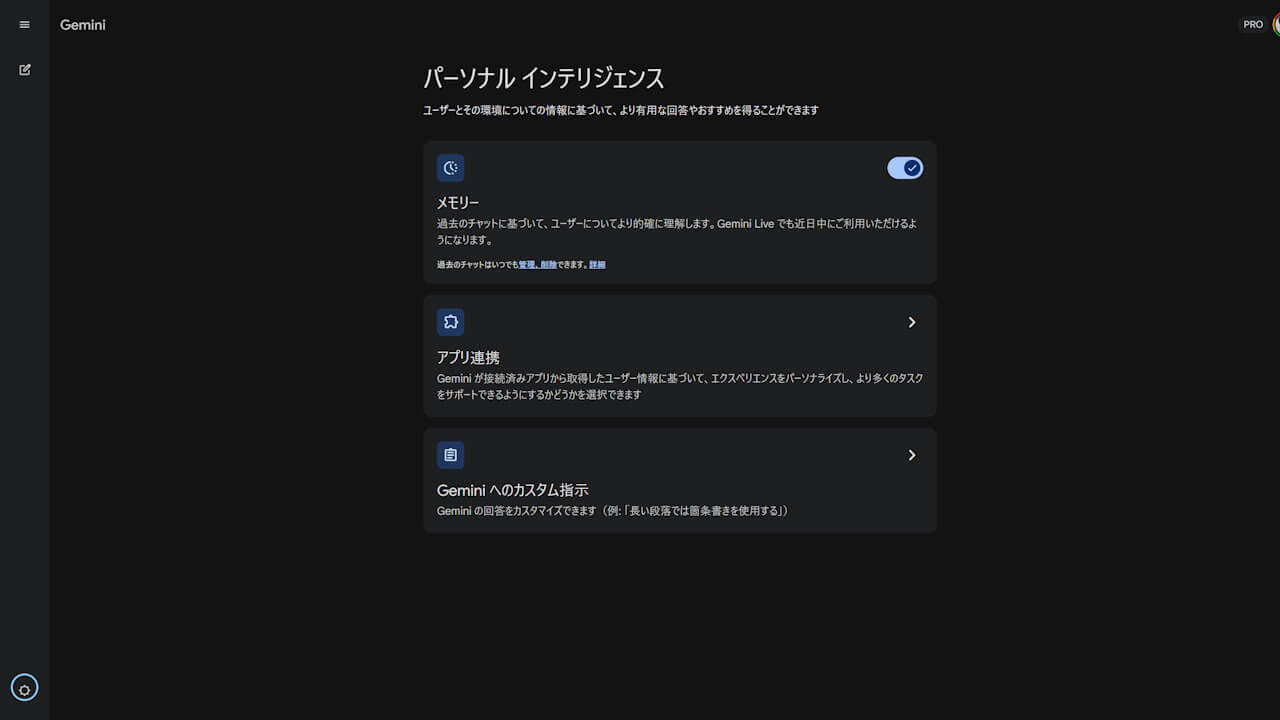The image size is (1280, 720).
Task: Click the メモリー card title
Action: pyautogui.click(x=458, y=203)
